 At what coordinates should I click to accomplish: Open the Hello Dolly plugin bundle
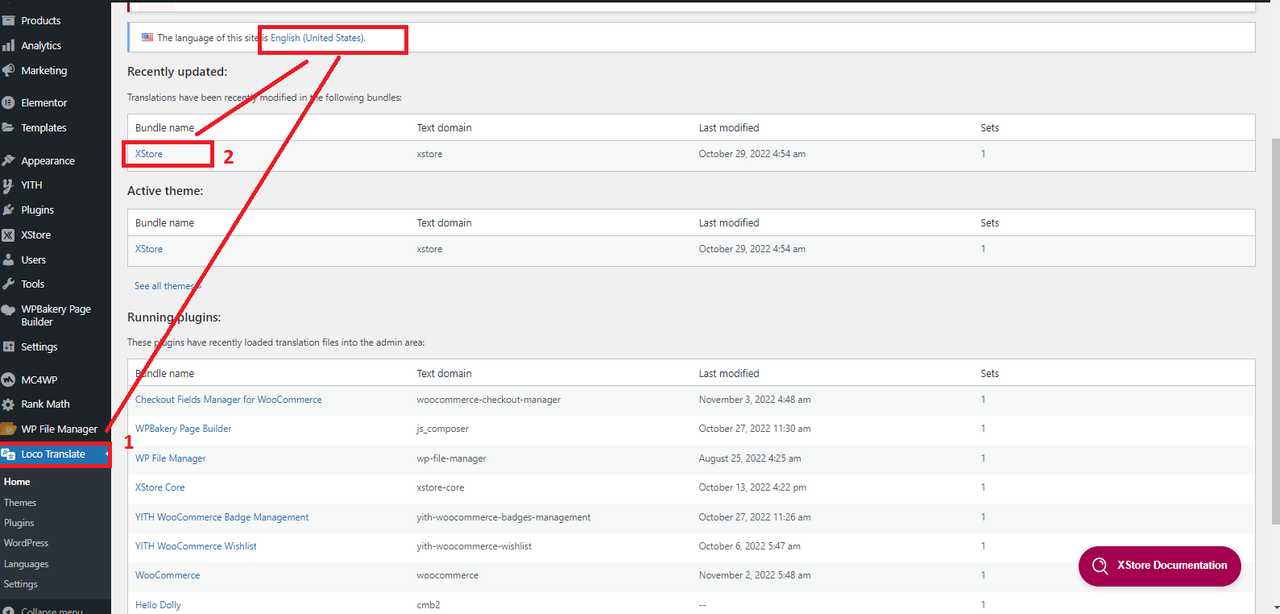tap(158, 605)
